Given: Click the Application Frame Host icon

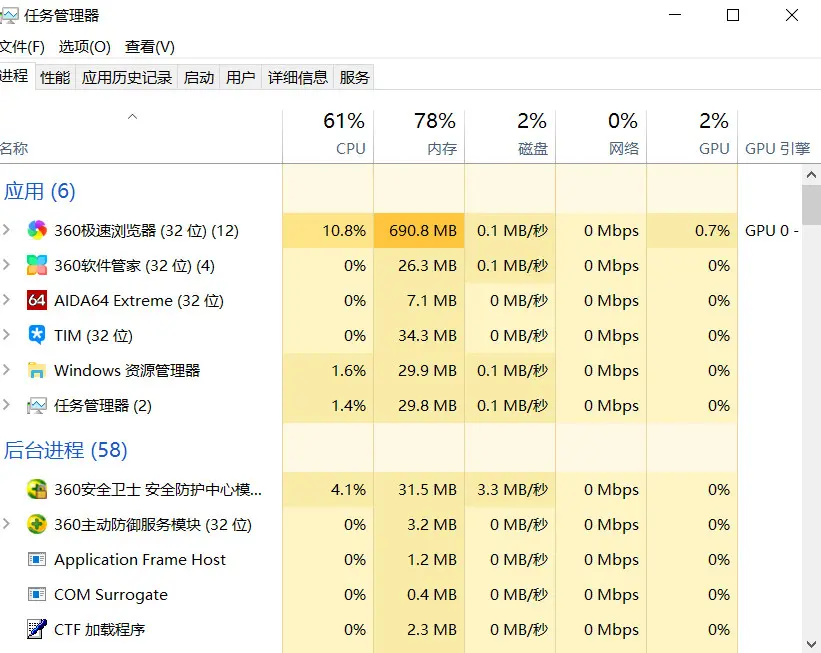Looking at the screenshot, I should [x=37, y=559].
